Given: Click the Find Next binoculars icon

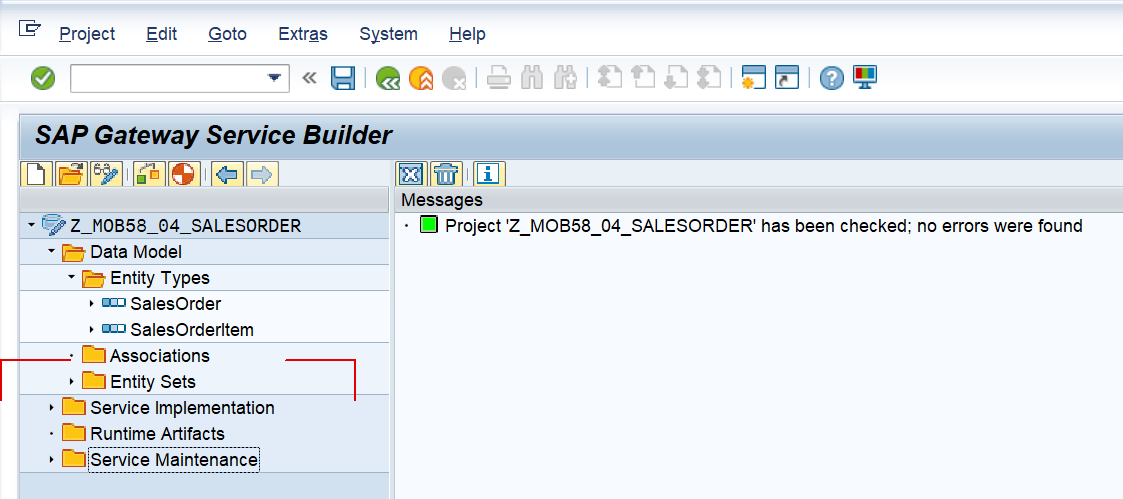Looking at the screenshot, I should (565, 78).
